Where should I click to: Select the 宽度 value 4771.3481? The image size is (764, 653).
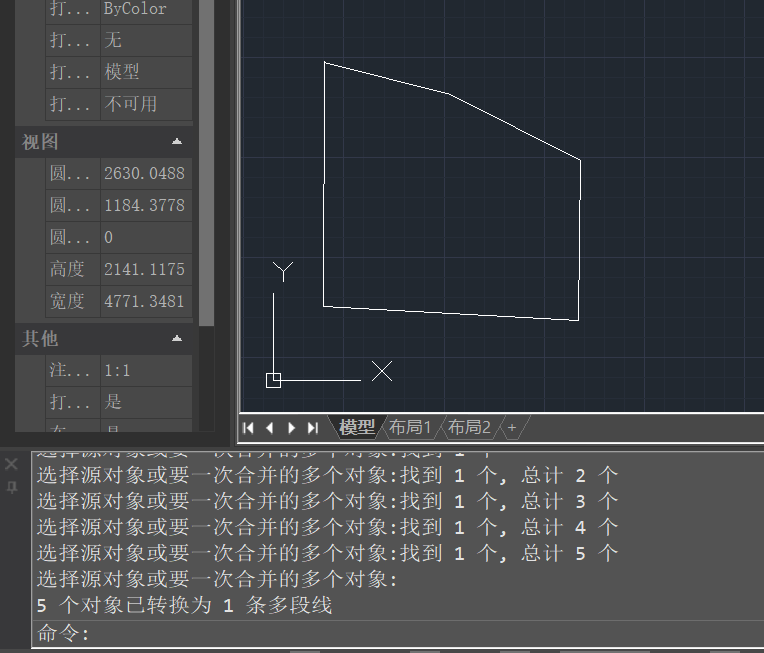click(x=145, y=301)
